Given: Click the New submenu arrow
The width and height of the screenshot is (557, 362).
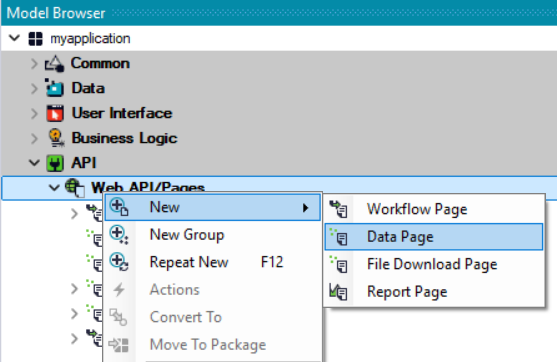Looking at the screenshot, I should coord(305,207).
